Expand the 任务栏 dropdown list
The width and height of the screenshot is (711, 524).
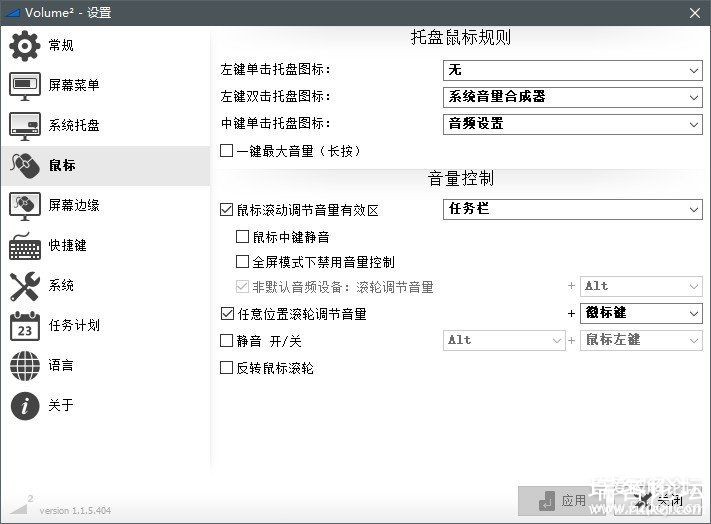click(x=572, y=210)
